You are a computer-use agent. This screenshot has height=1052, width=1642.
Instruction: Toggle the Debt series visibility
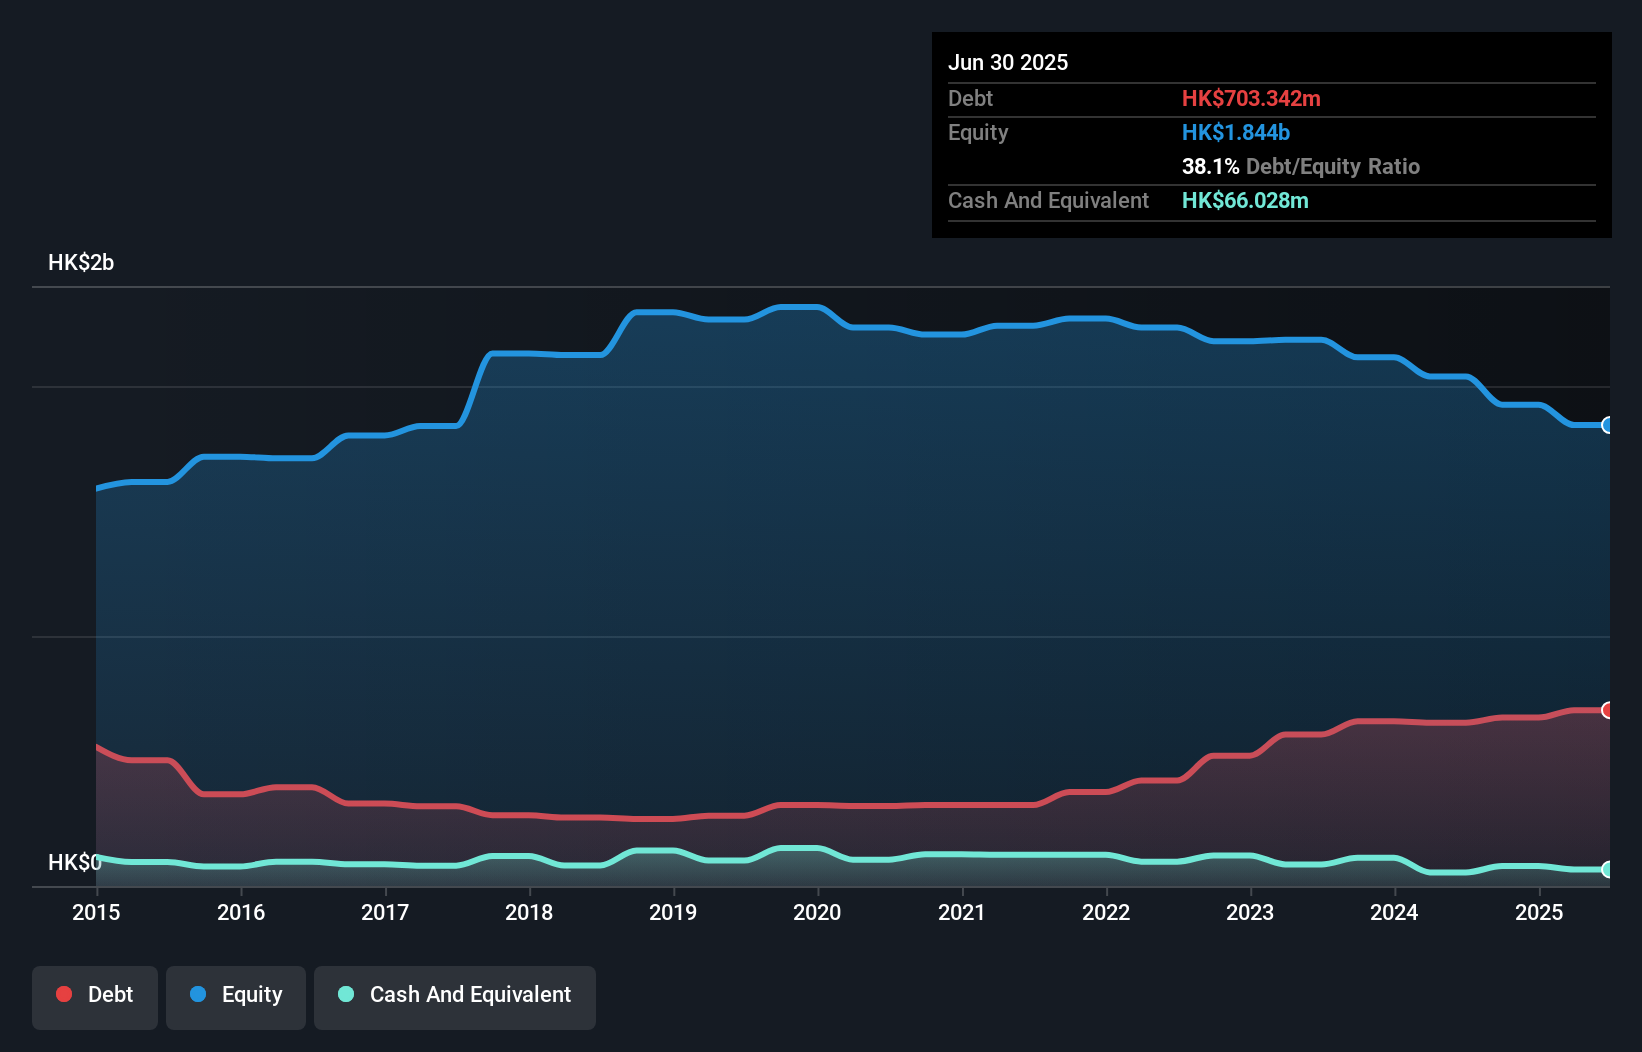click(95, 995)
